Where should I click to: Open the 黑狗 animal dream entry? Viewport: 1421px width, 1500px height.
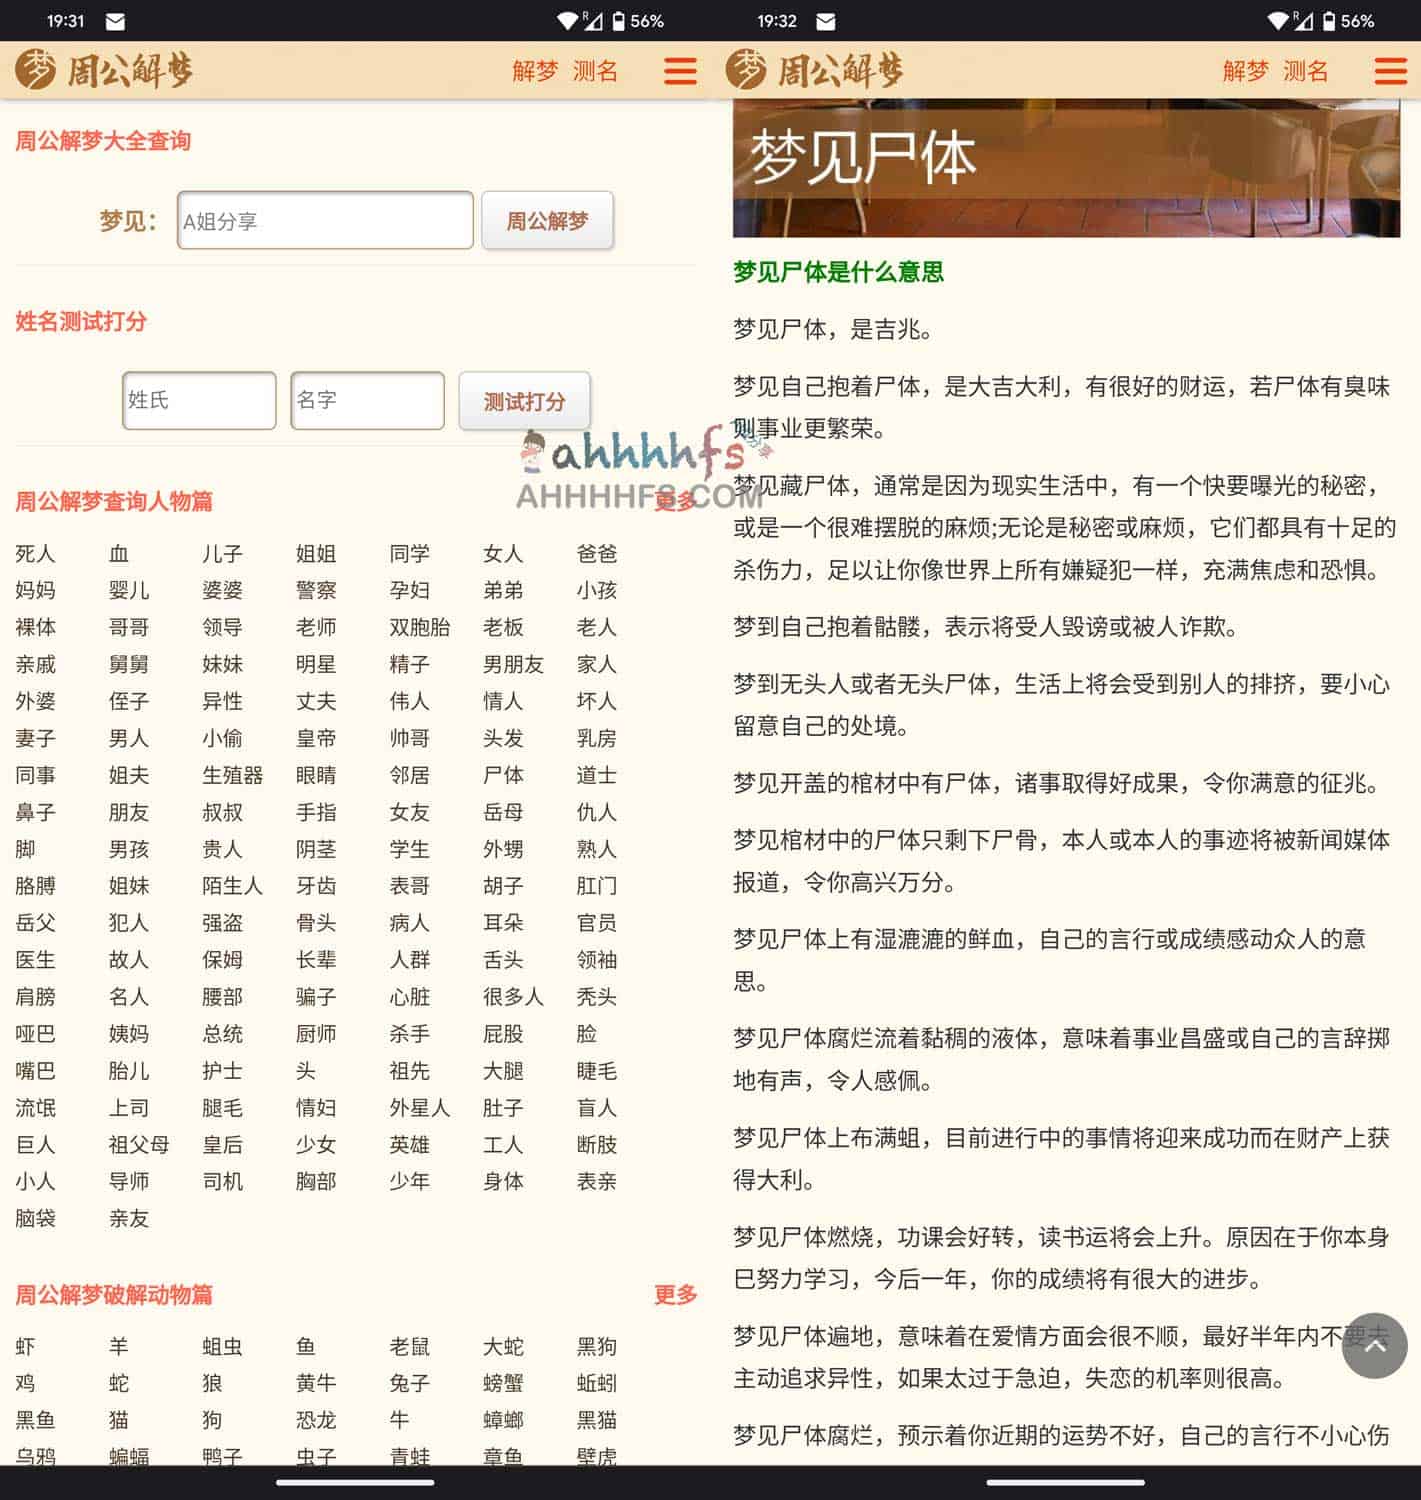click(x=596, y=1348)
